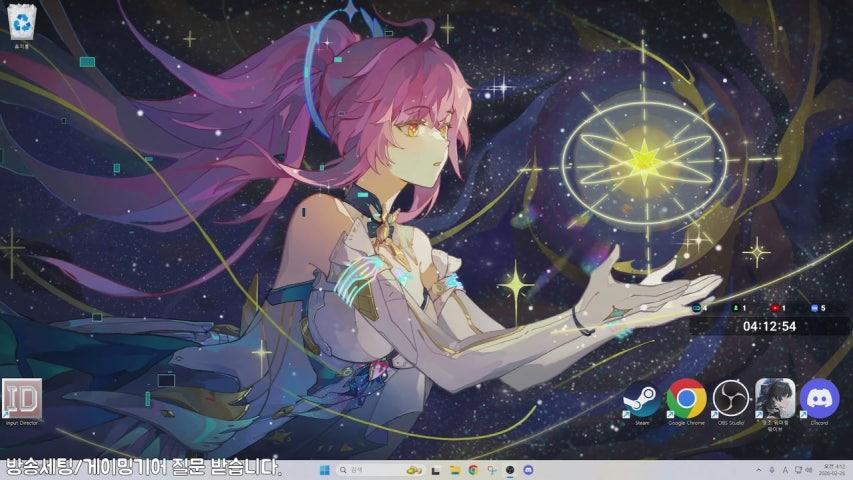Screen dimensions: 853x480
Task: Open the Recycle Bin desktop icon
Action: pos(22,26)
